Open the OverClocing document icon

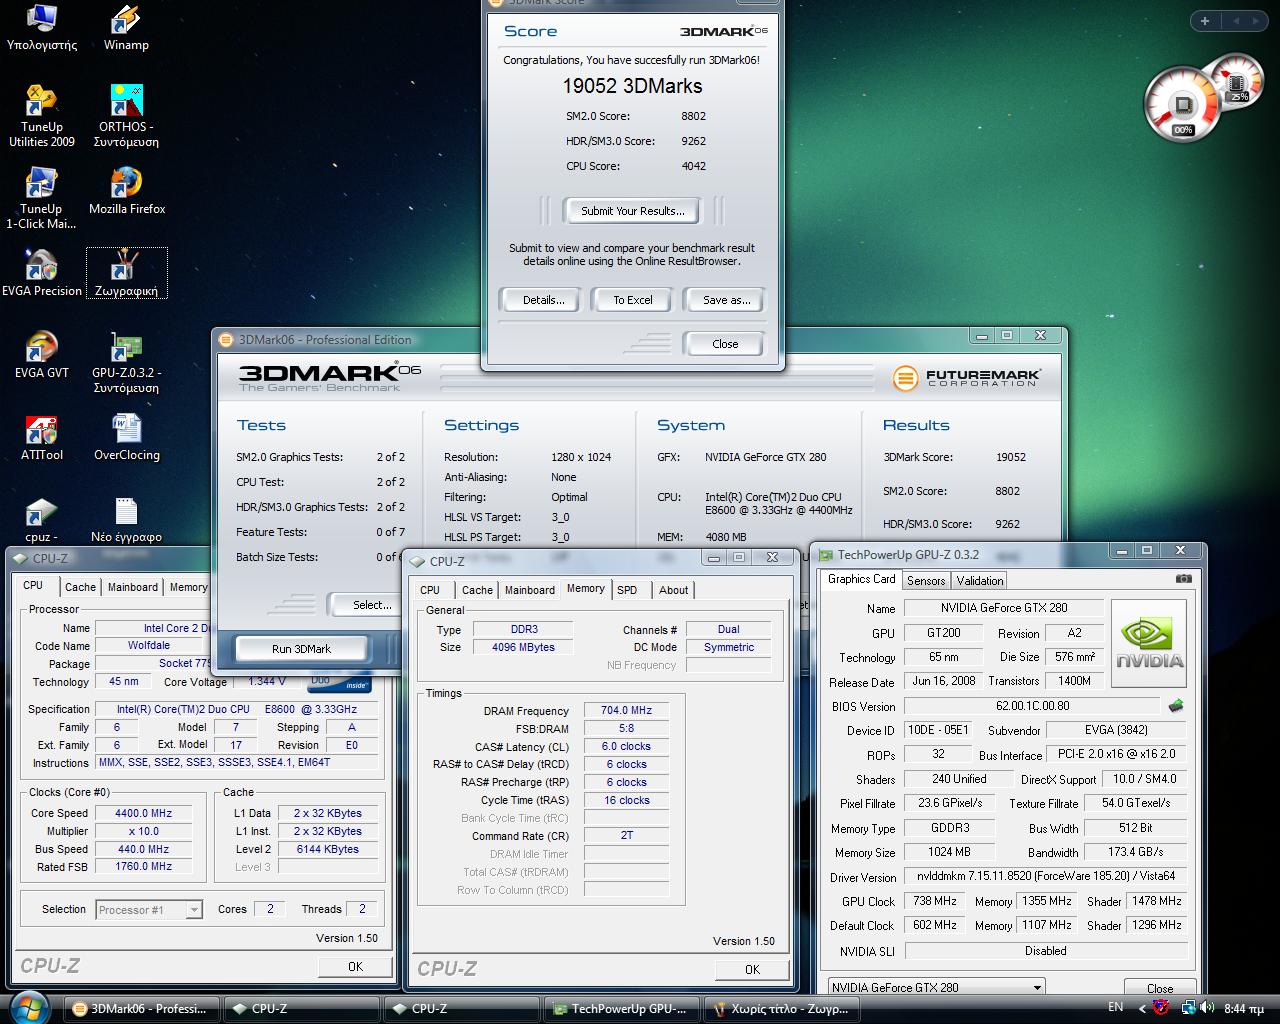tap(127, 437)
